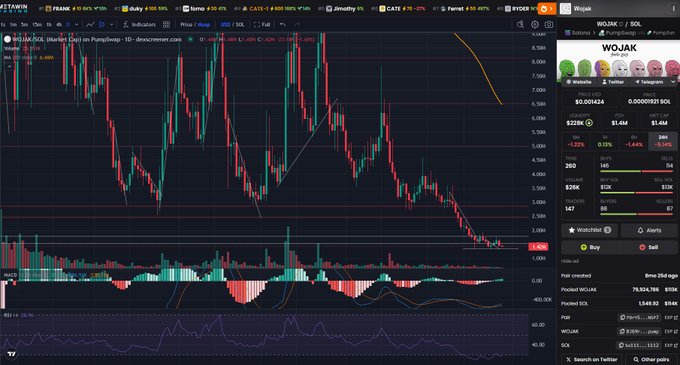Select the 5M price change tab

pyautogui.click(x=575, y=141)
